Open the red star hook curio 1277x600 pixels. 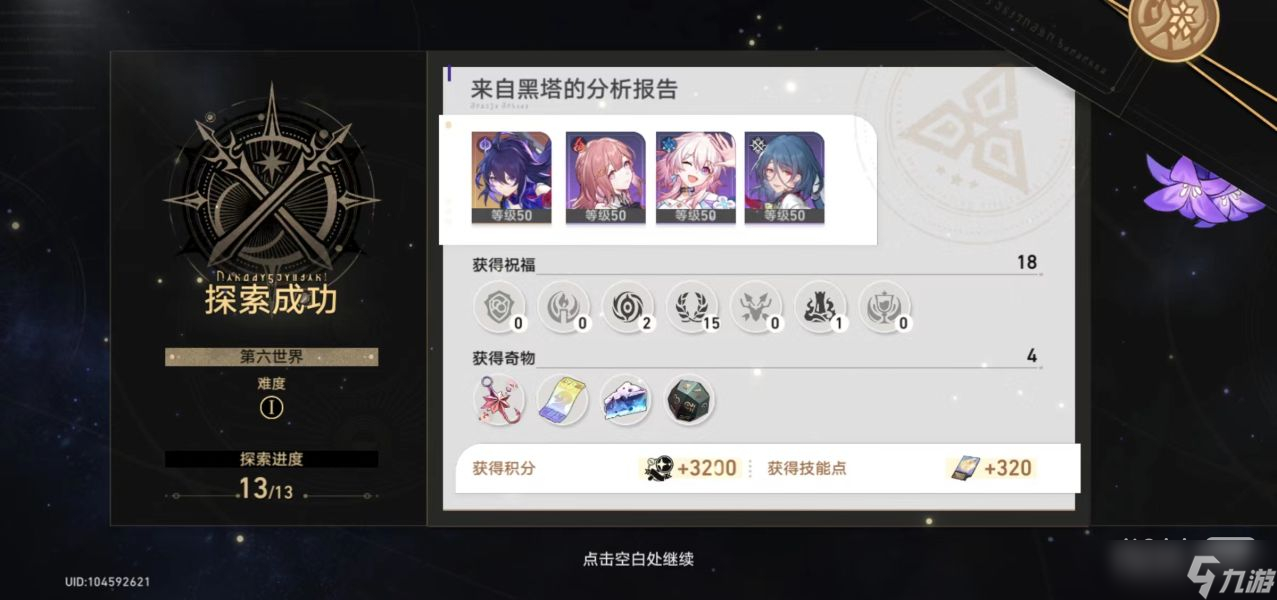[498, 400]
